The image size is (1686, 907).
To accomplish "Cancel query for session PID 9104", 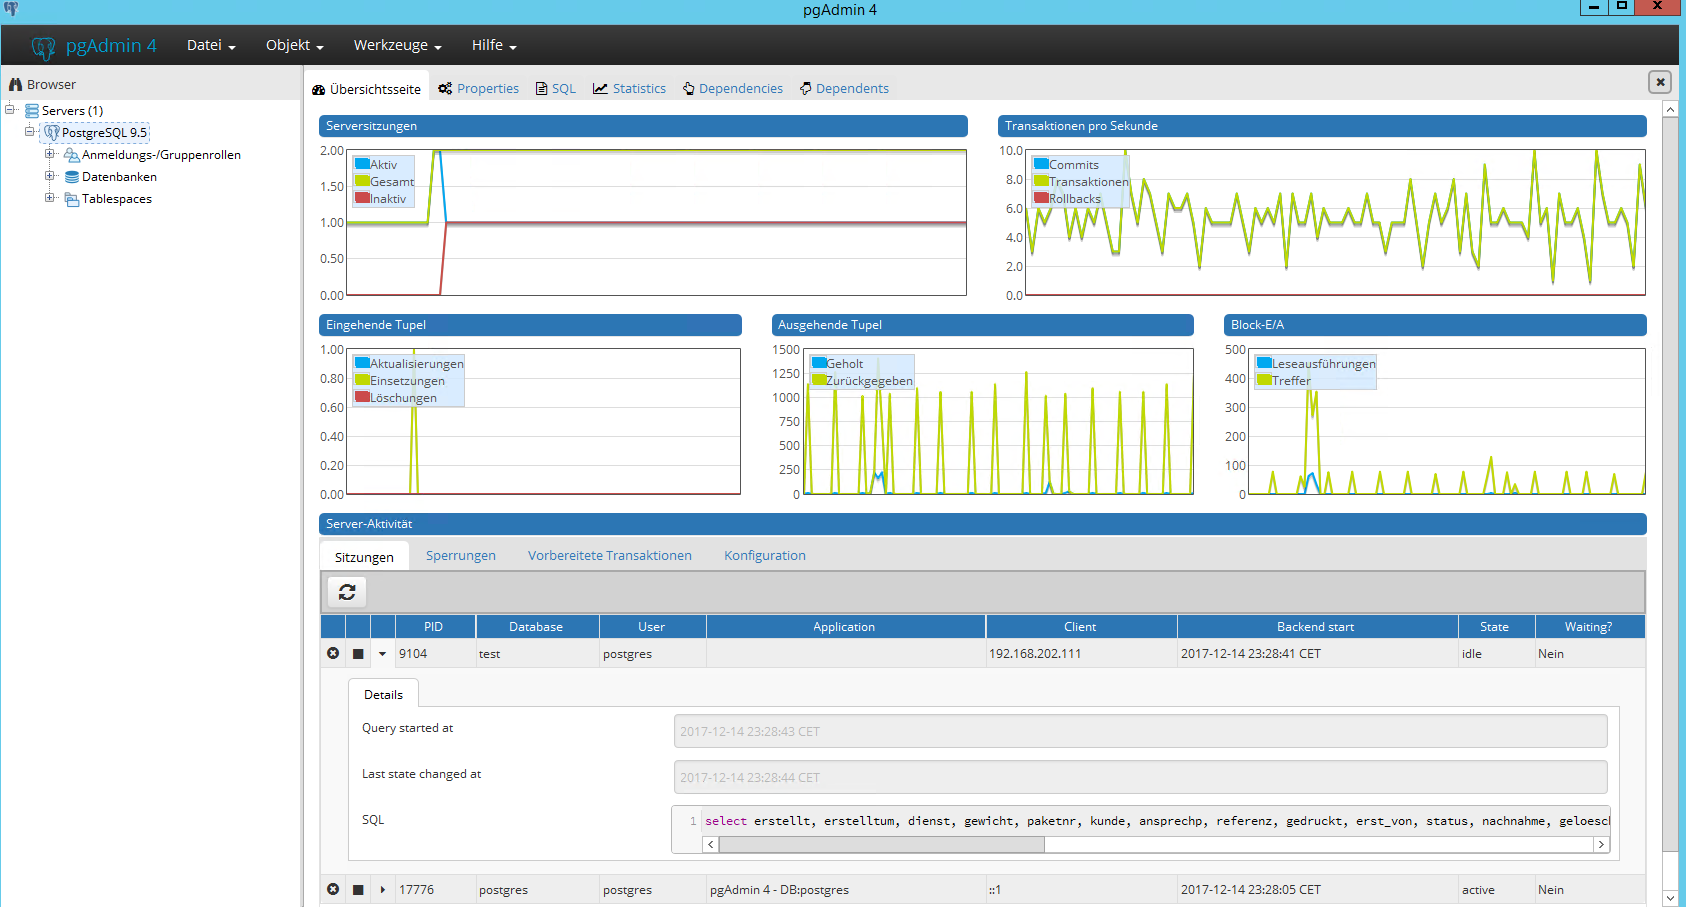I will pyautogui.click(x=333, y=653).
